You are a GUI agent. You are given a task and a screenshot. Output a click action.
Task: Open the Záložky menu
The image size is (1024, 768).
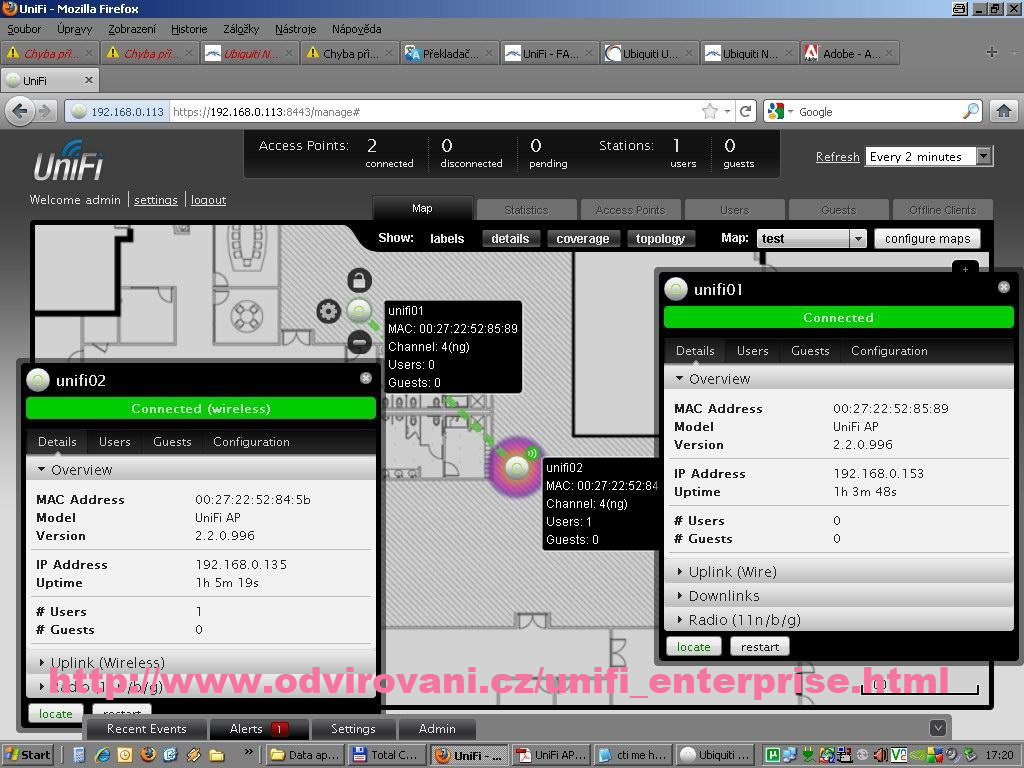pos(241,29)
